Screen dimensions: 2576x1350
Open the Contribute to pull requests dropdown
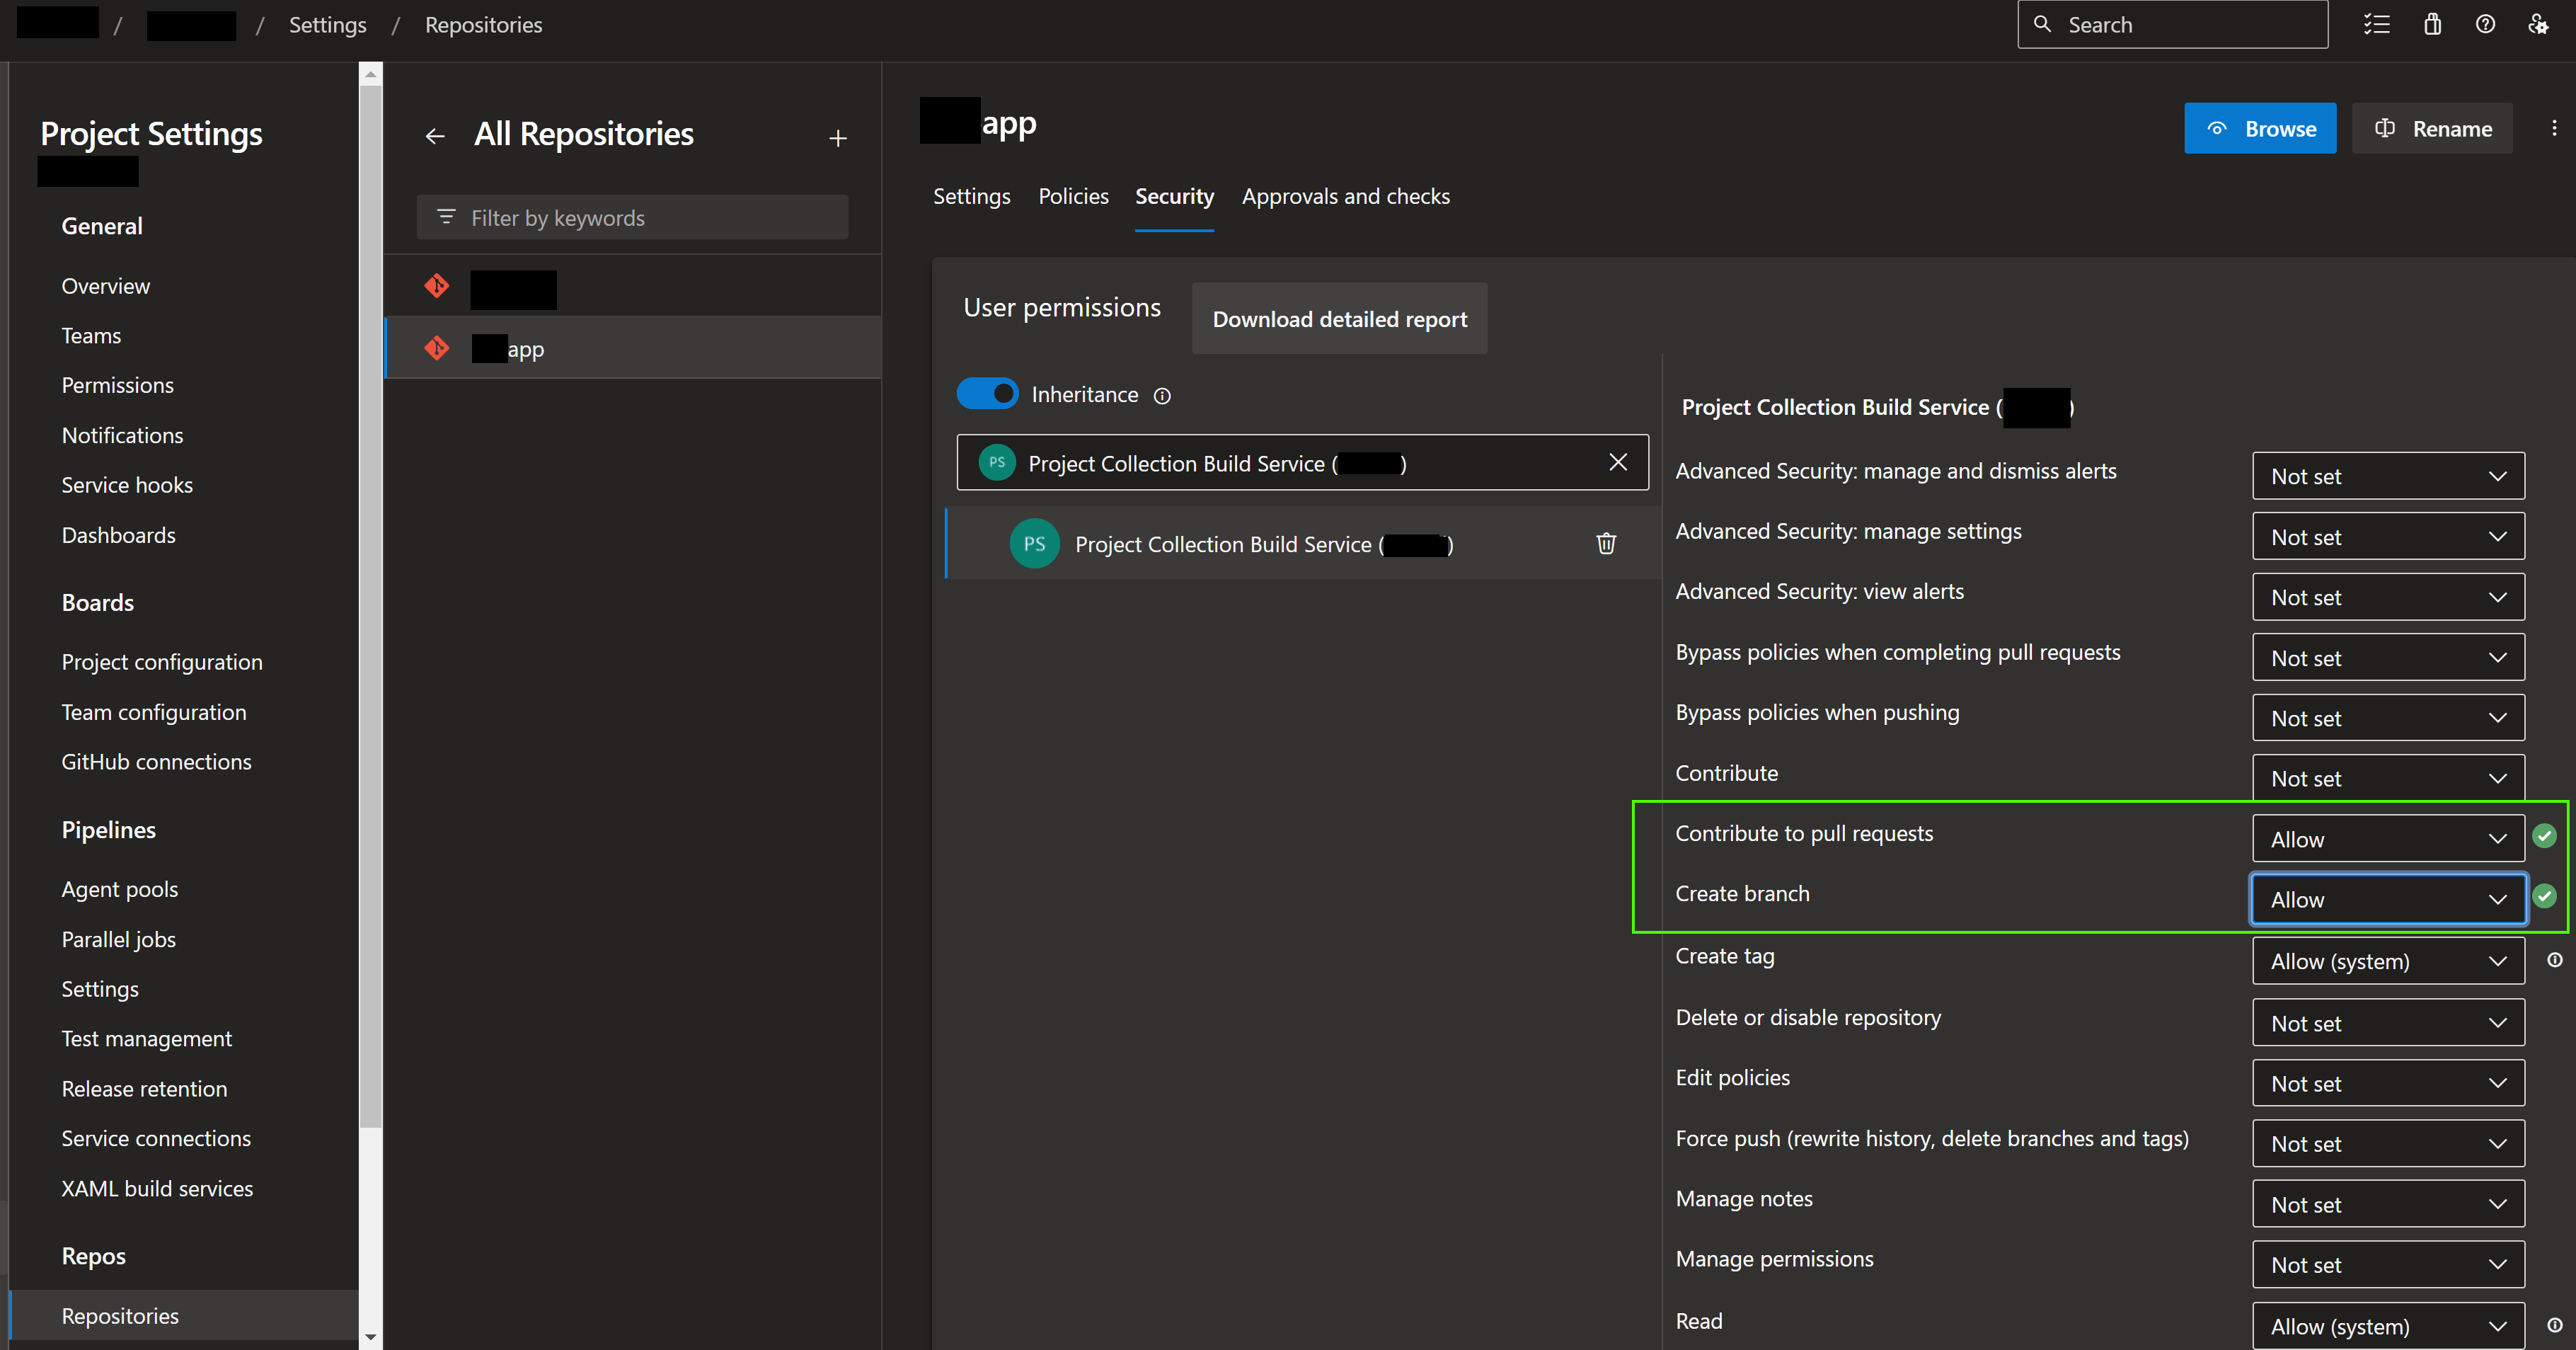click(x=2388, y=839)
